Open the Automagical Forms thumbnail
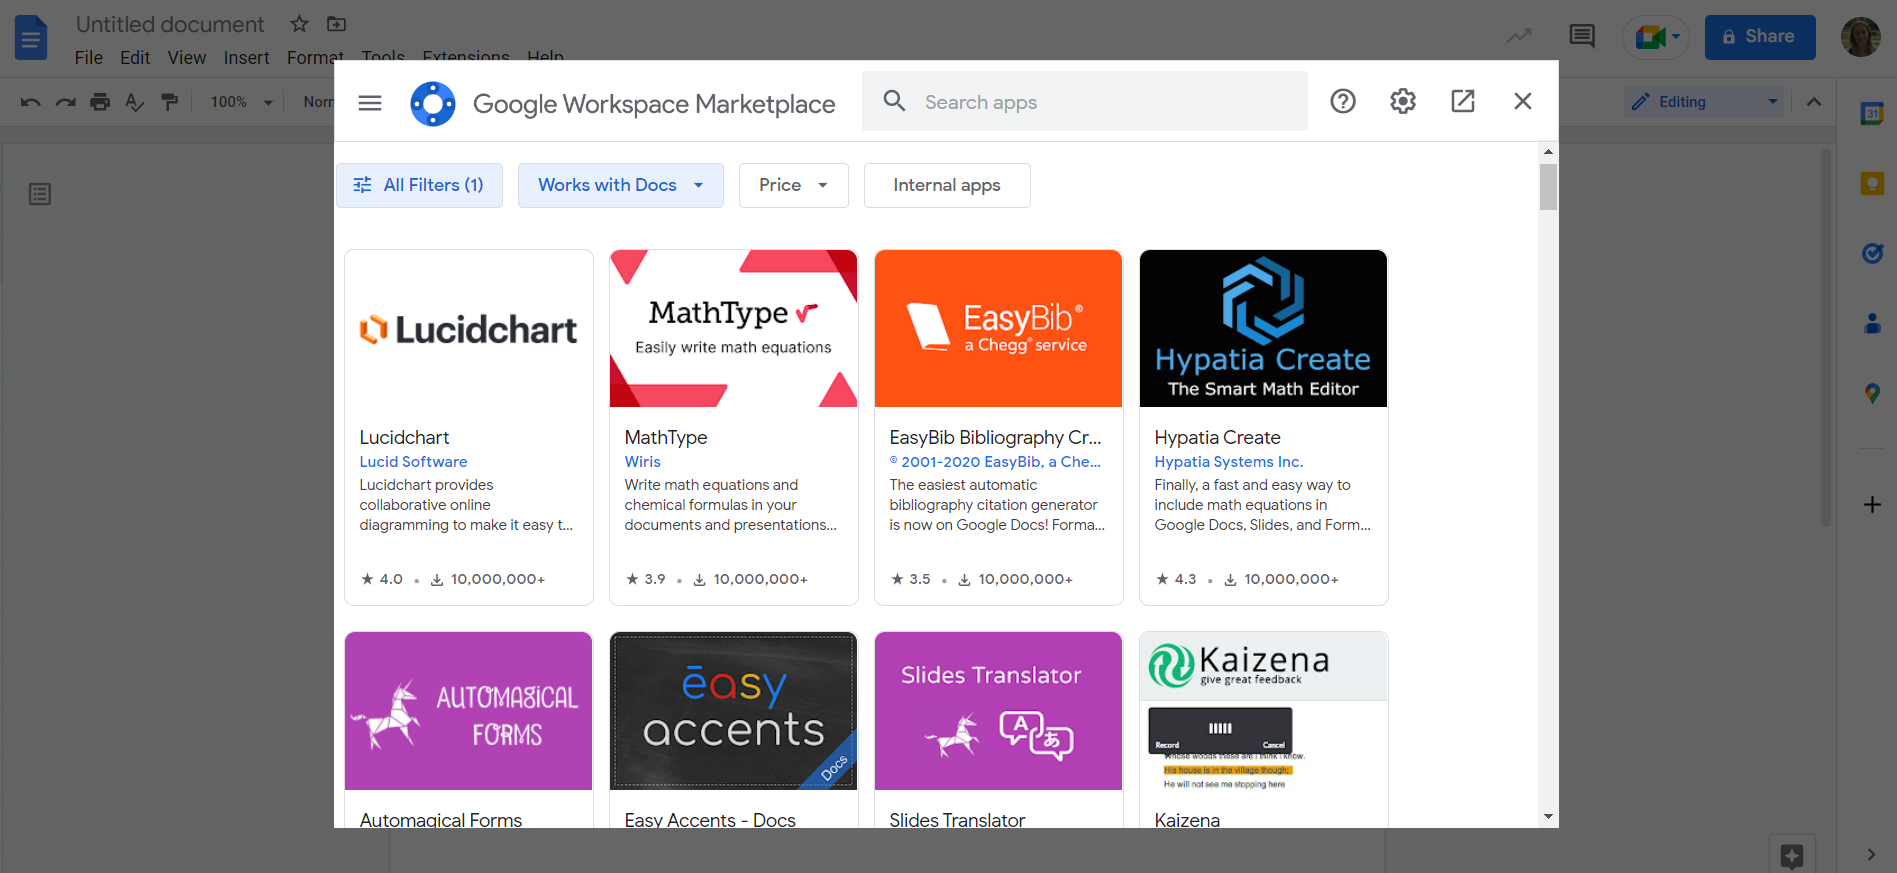This screenshot has height=873, width=1897. [x=469, y=711]
